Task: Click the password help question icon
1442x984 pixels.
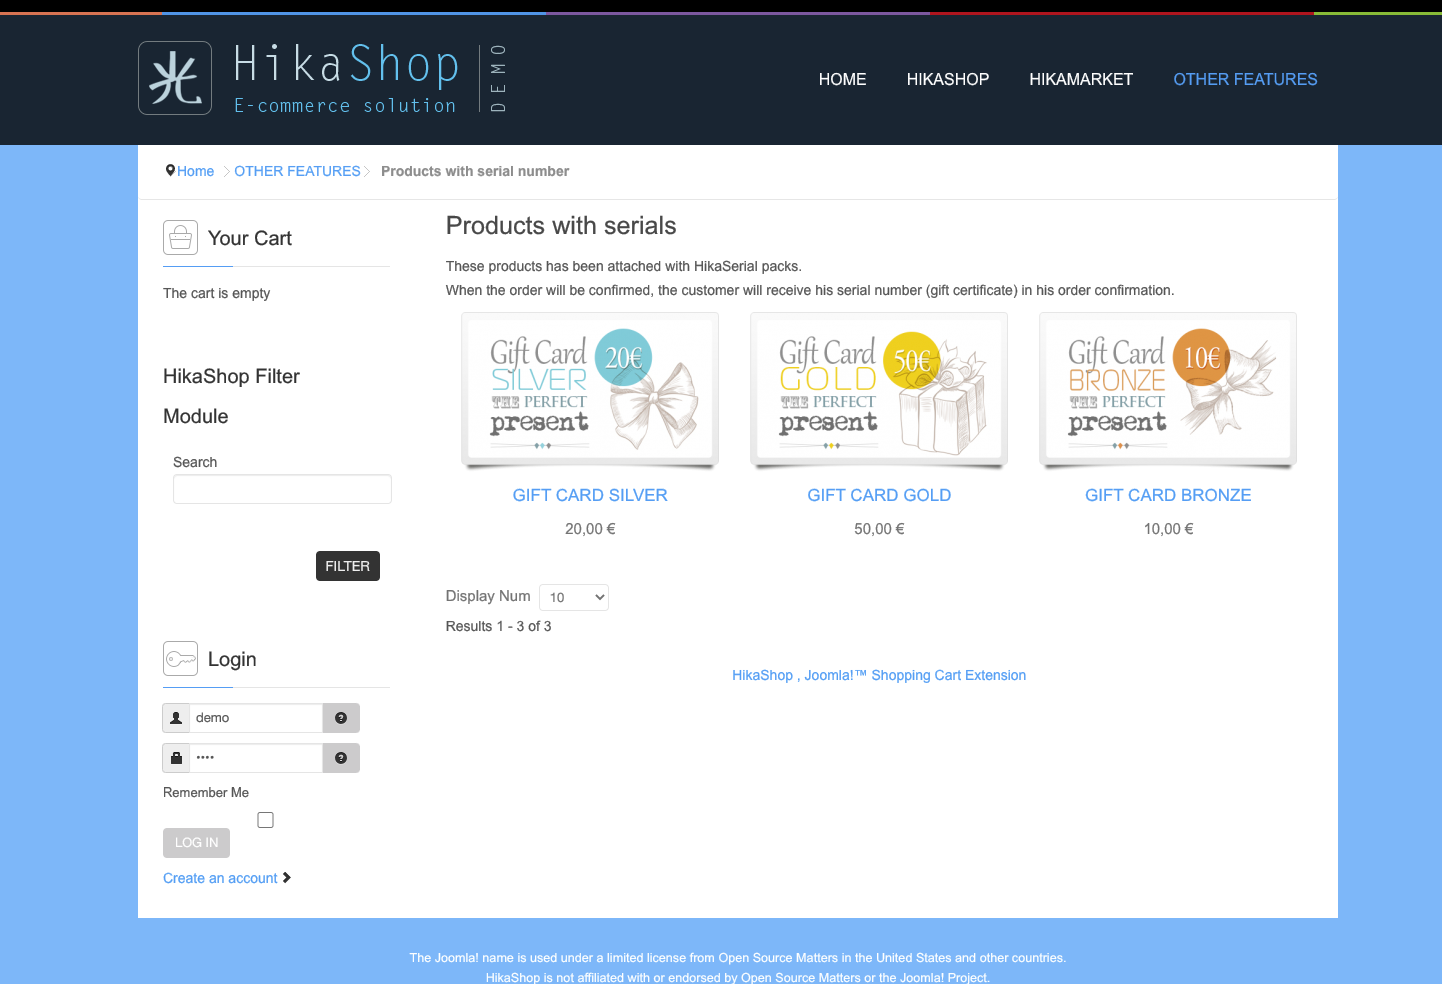Action: point(341,758)
